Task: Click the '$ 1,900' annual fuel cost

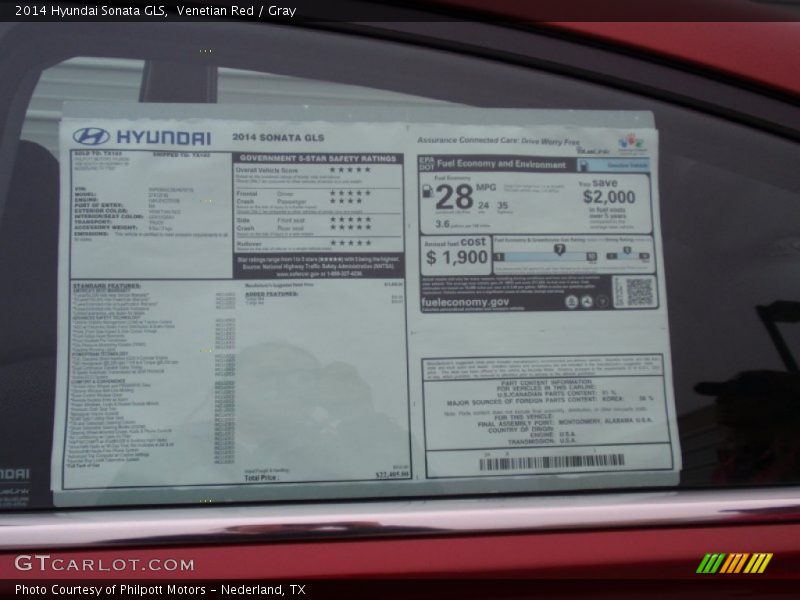Action: point(457,258)
